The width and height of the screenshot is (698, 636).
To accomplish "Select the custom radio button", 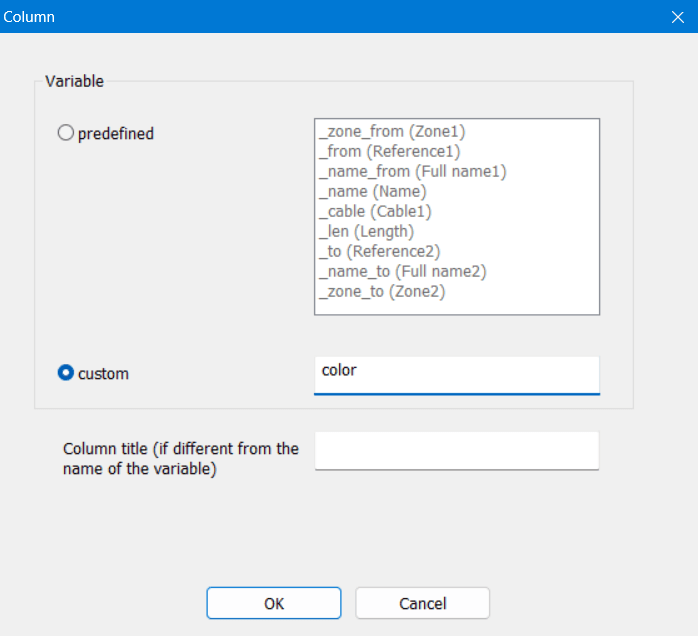I will [x=66, y=373].
